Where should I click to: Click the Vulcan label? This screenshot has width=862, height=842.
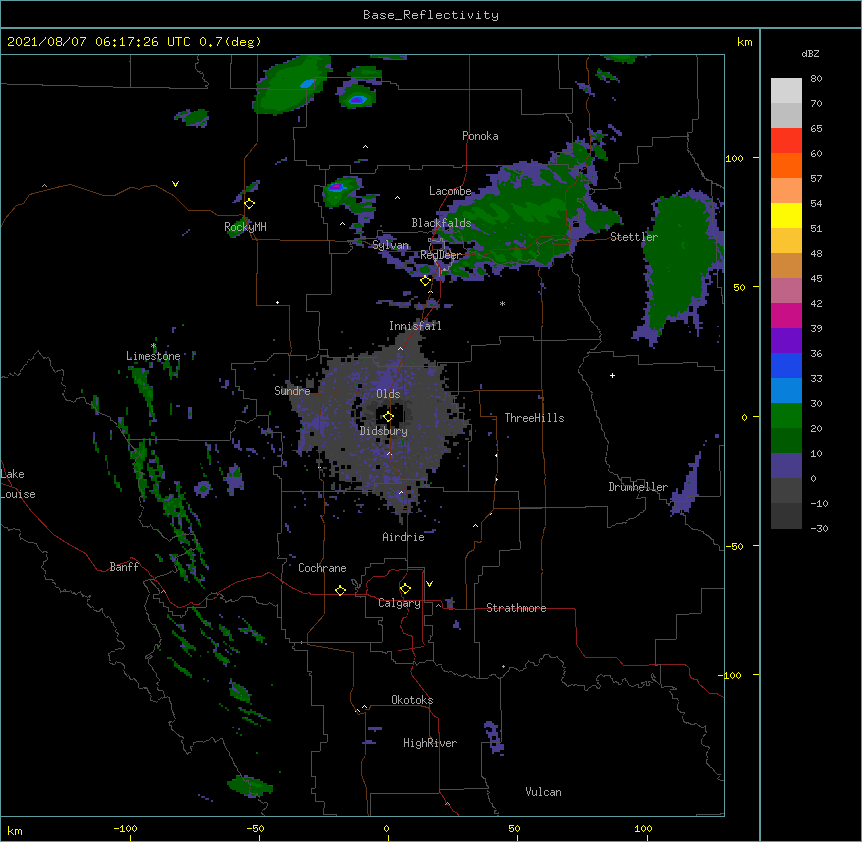click(x=543, y=792)
